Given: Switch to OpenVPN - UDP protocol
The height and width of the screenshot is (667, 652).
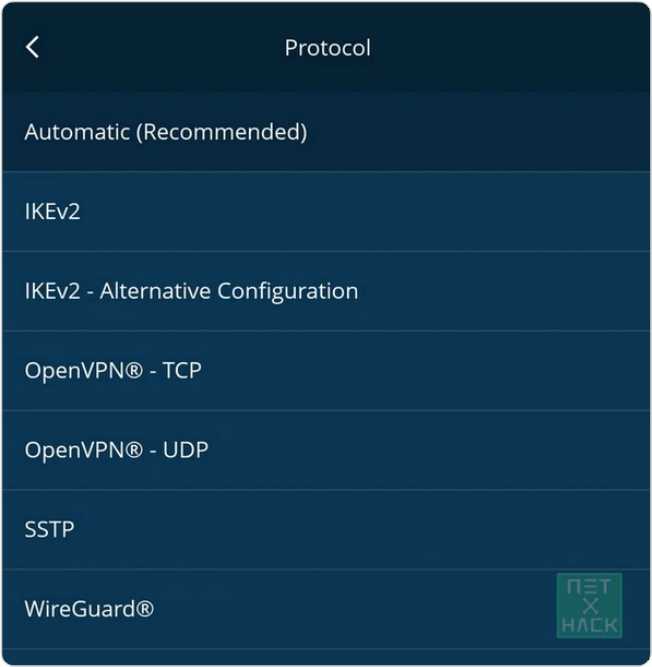Looking at the screenshot, I should 116,450.
